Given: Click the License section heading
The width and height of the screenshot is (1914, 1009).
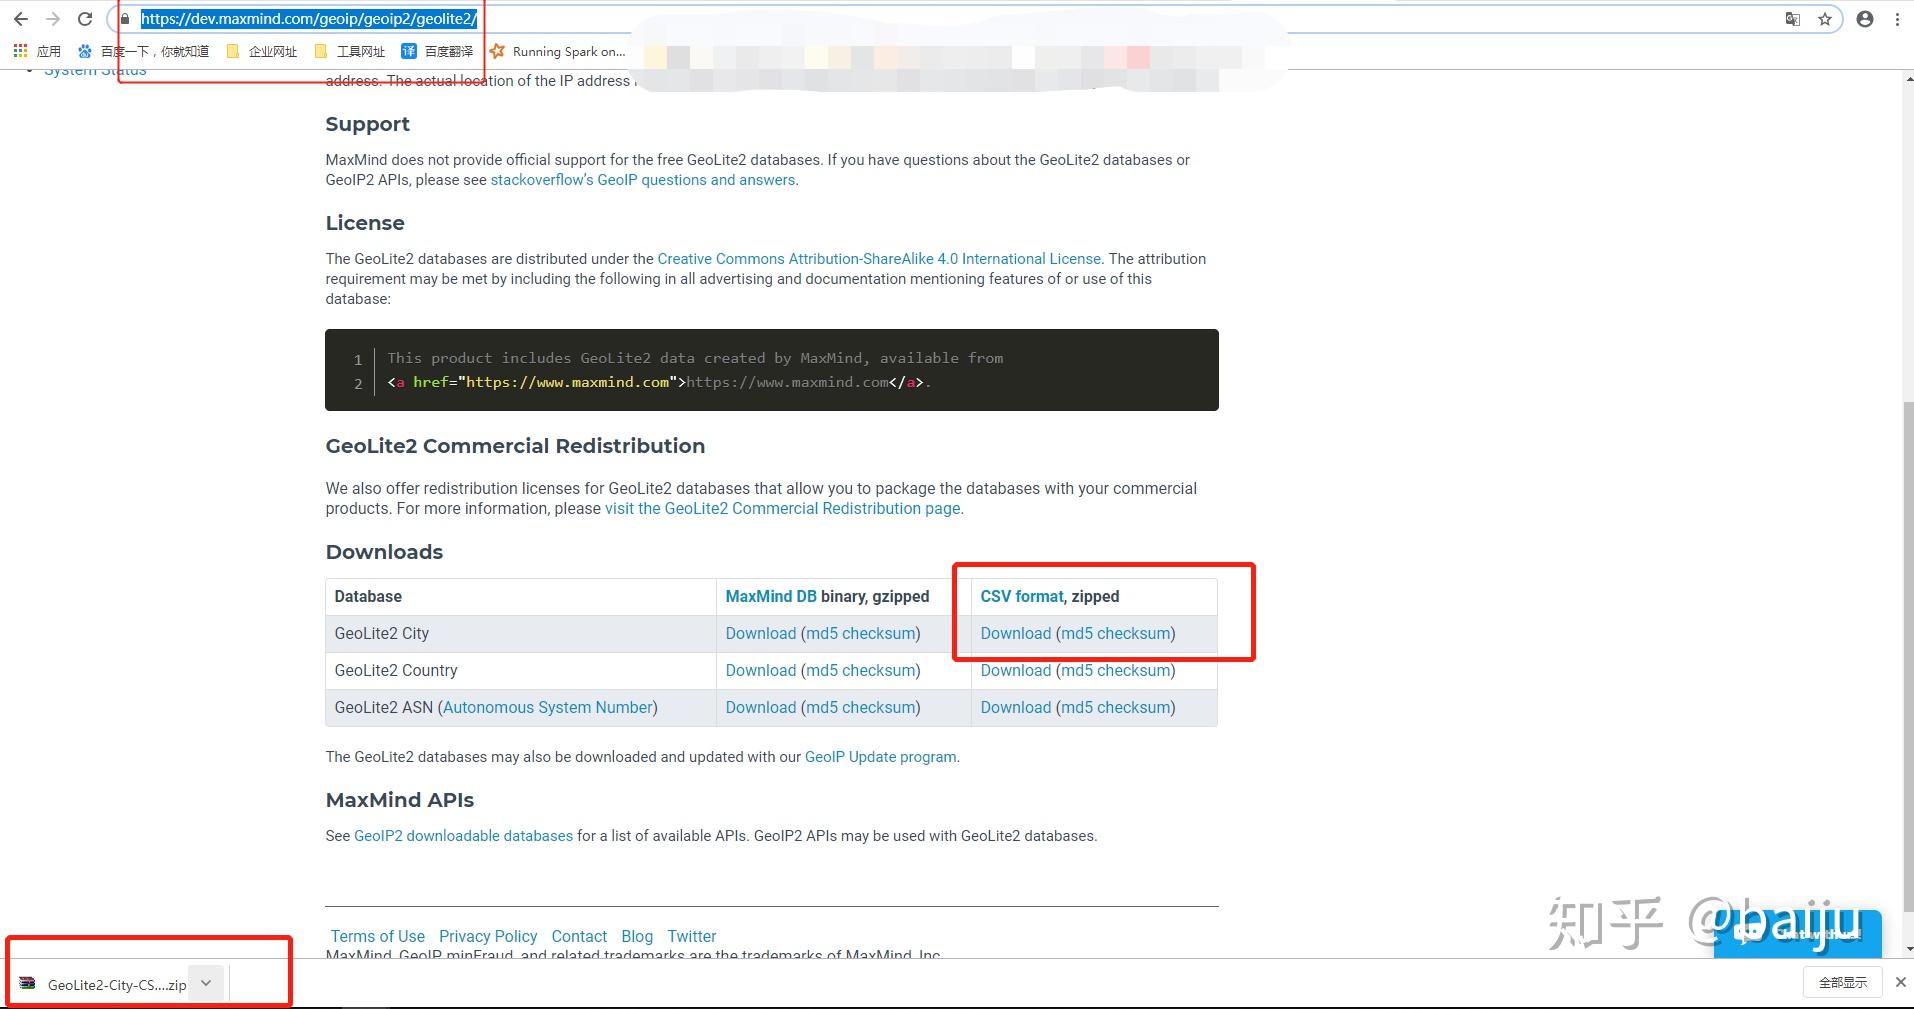Looking at the screenshot, I should pos(365,223).
